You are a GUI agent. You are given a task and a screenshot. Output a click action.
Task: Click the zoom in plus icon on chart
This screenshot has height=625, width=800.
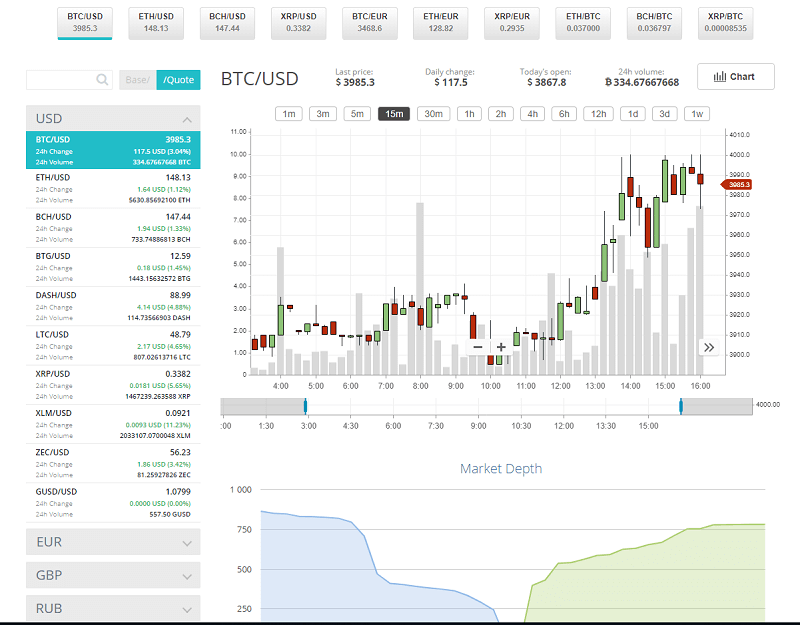click(501, 345)
